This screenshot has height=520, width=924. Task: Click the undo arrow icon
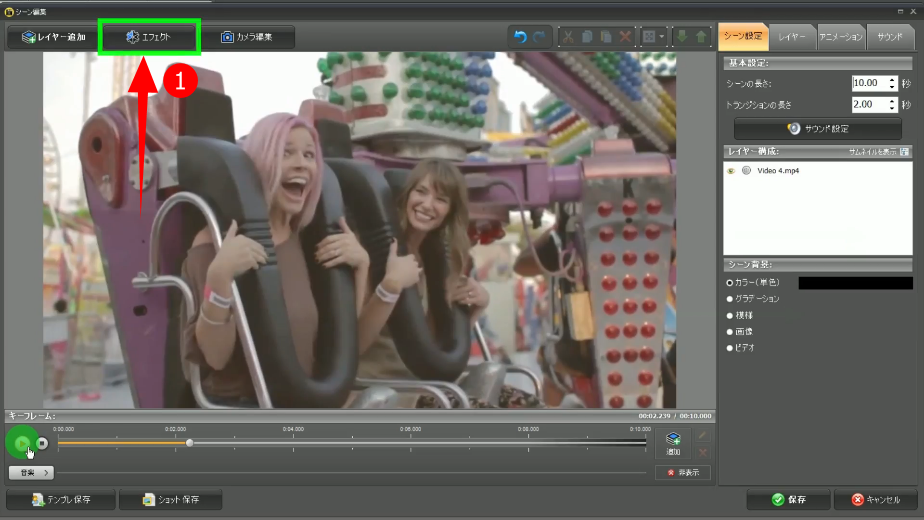(x=520, y=37)
